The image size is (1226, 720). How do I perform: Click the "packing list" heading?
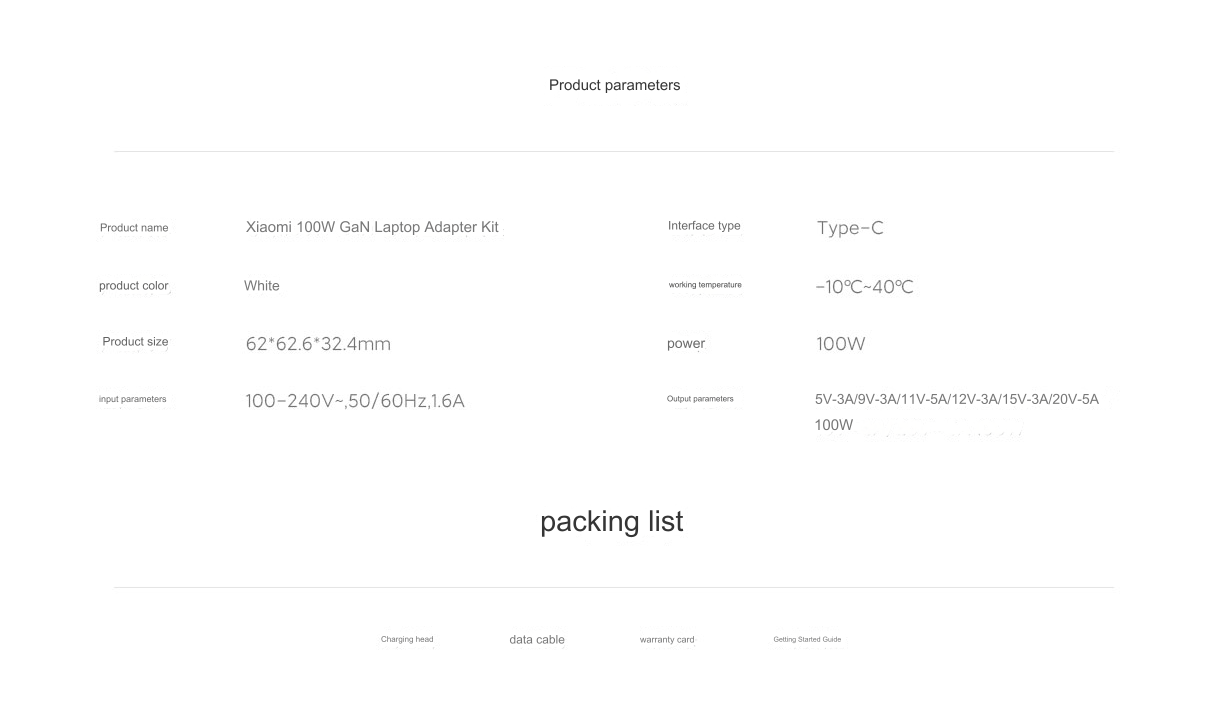[x=612, y=521]
